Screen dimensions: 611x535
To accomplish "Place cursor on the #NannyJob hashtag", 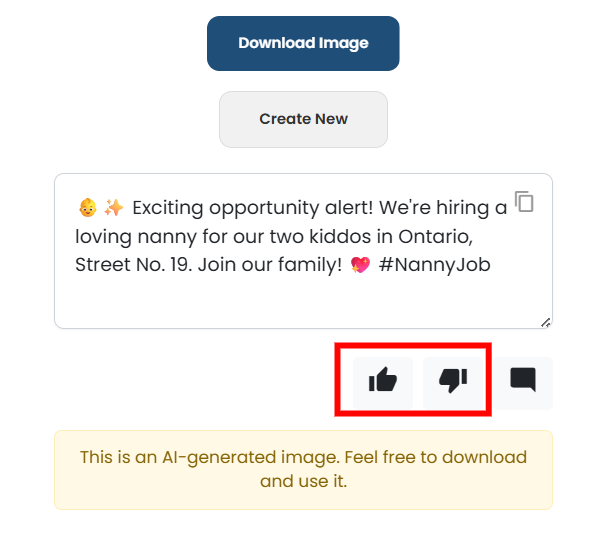I will click(435, 266).
